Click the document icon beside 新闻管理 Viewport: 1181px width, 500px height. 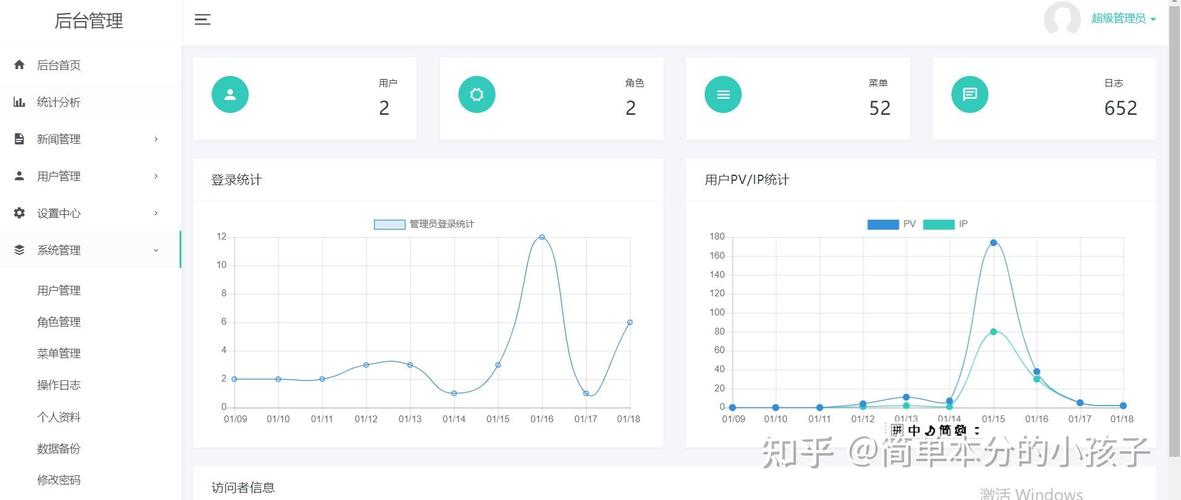pyautogui.click(x=20, y=139)
